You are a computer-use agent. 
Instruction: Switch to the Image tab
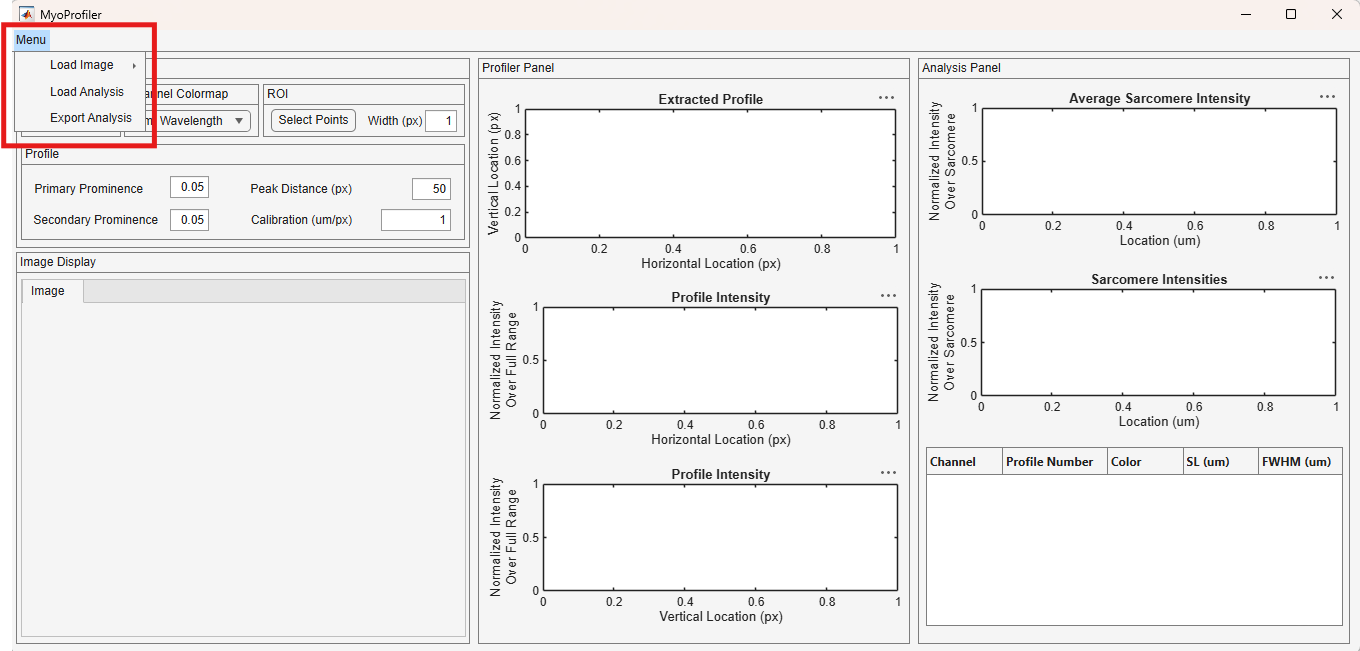[x=48, y=291]
